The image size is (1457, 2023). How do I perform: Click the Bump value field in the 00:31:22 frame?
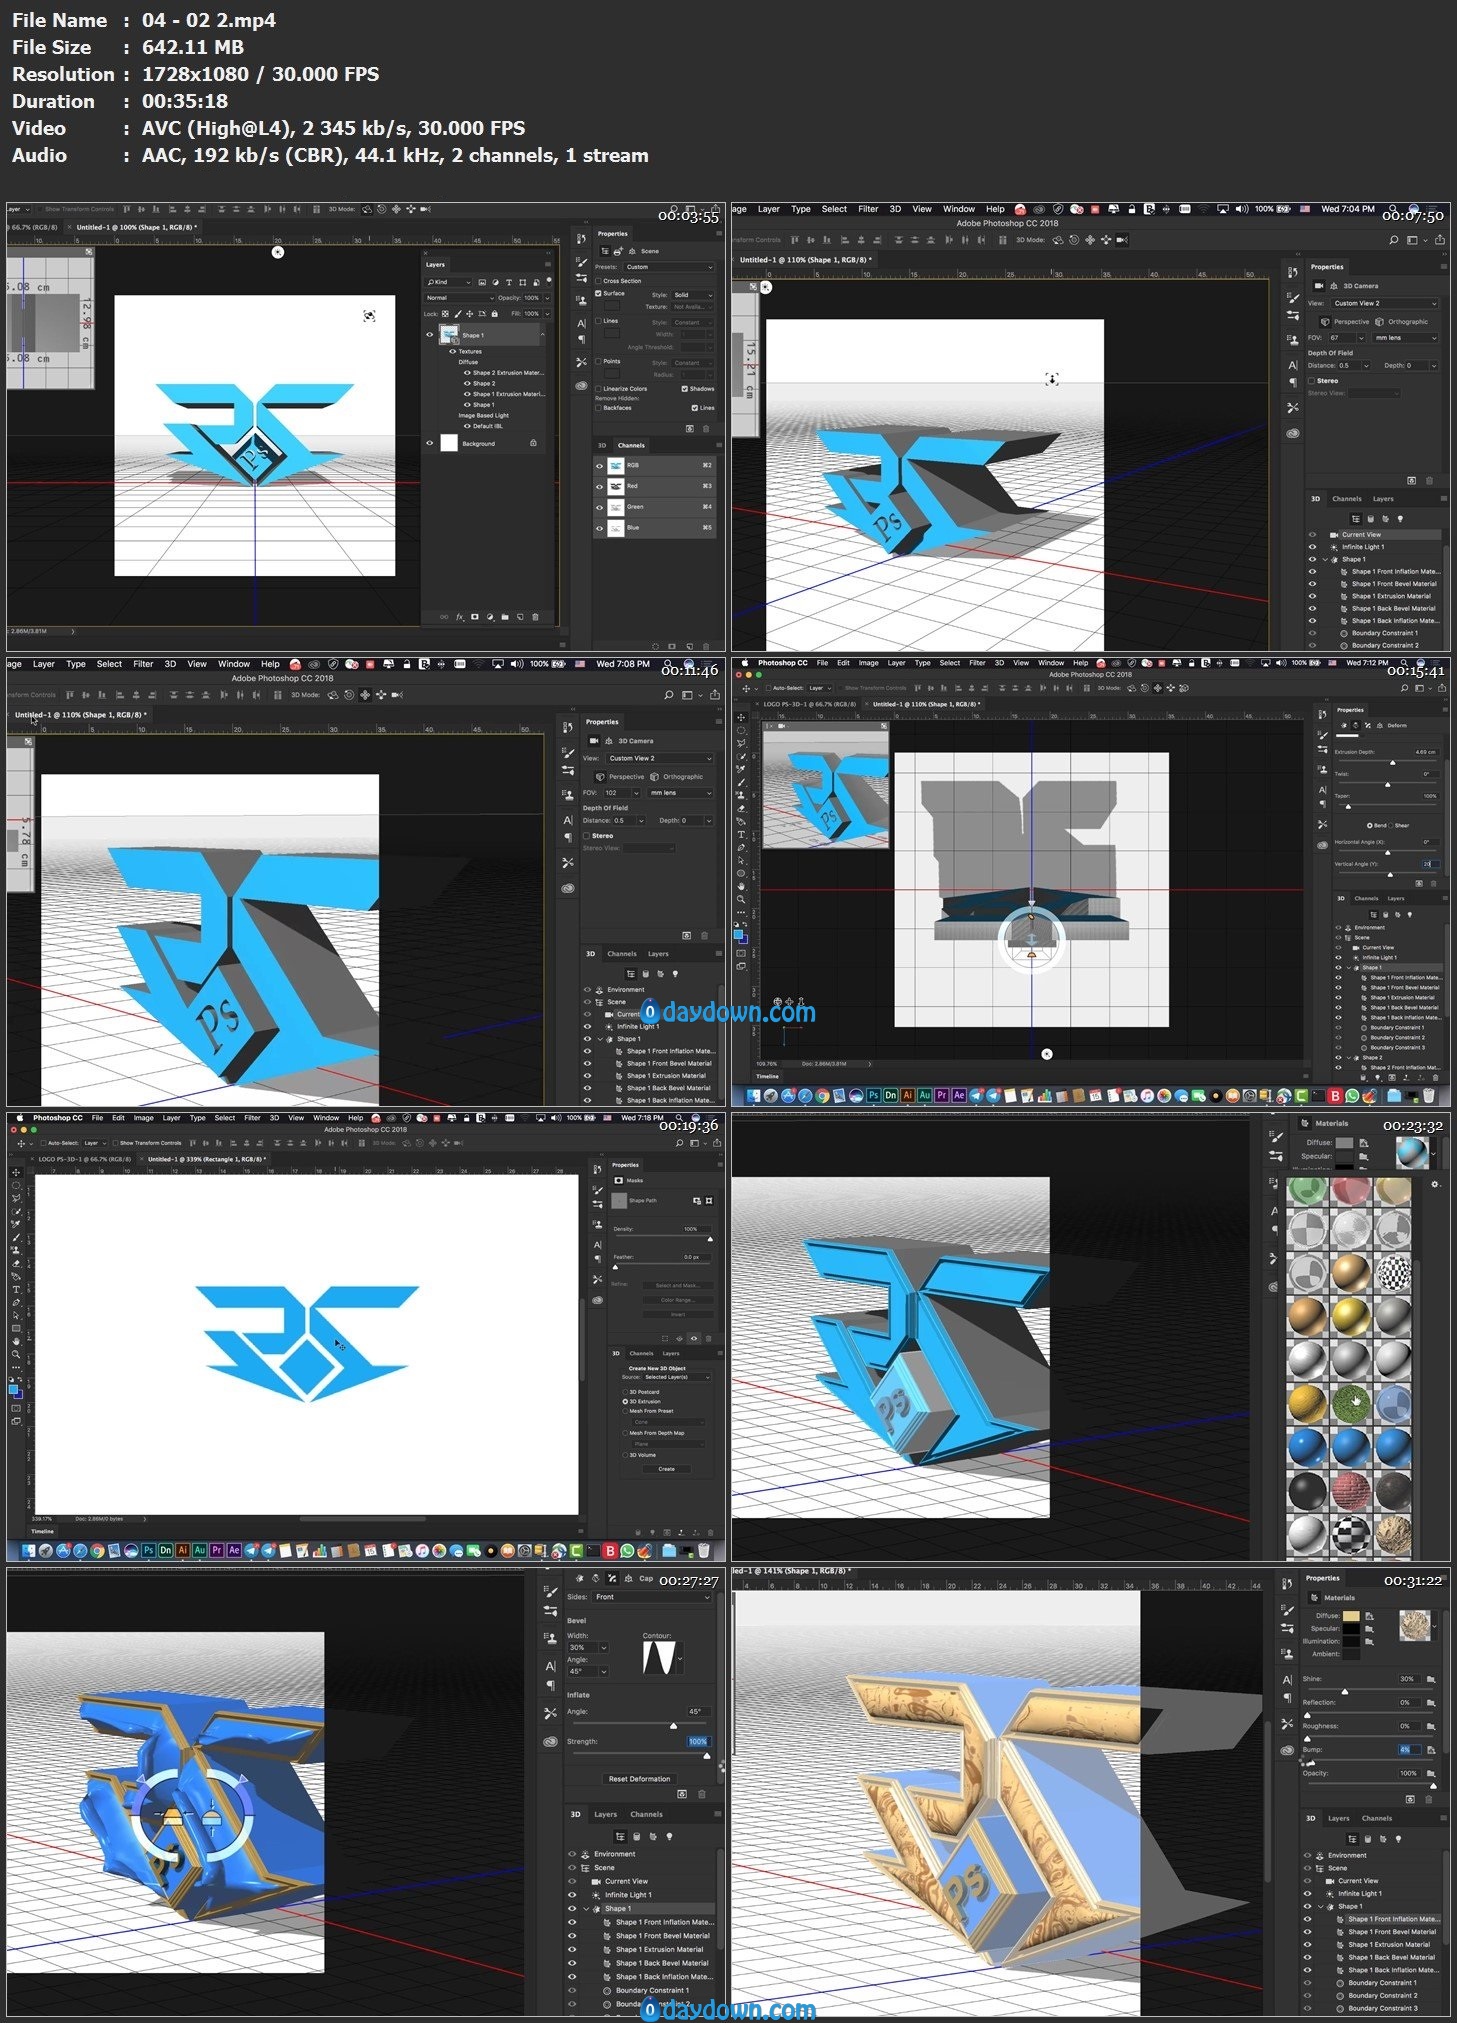(1409, 1749)
